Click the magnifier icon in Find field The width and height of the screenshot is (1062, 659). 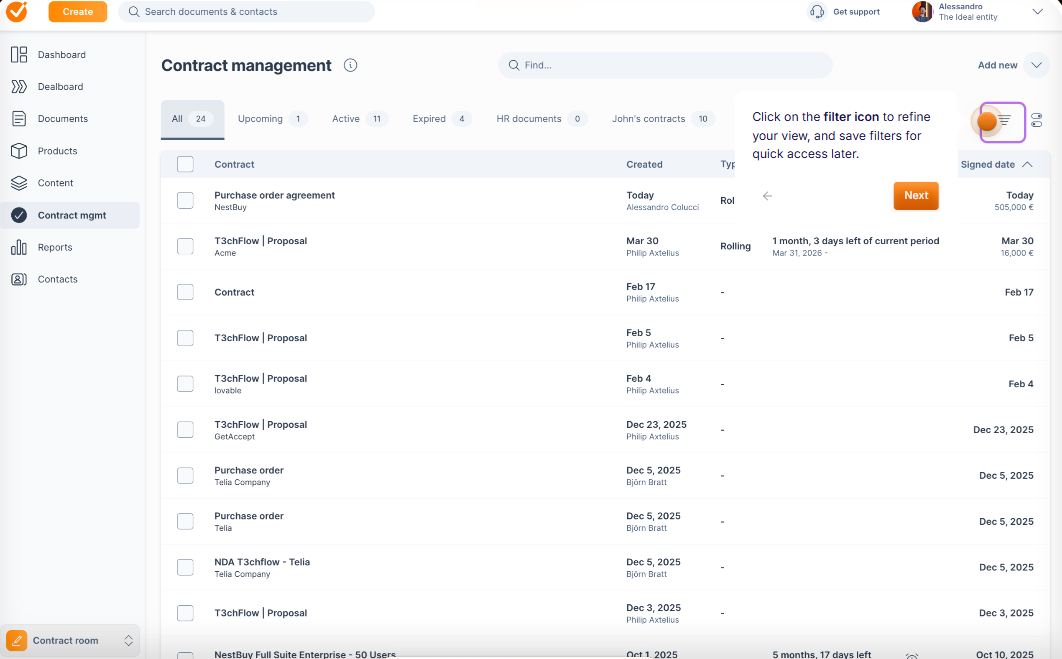514,65
